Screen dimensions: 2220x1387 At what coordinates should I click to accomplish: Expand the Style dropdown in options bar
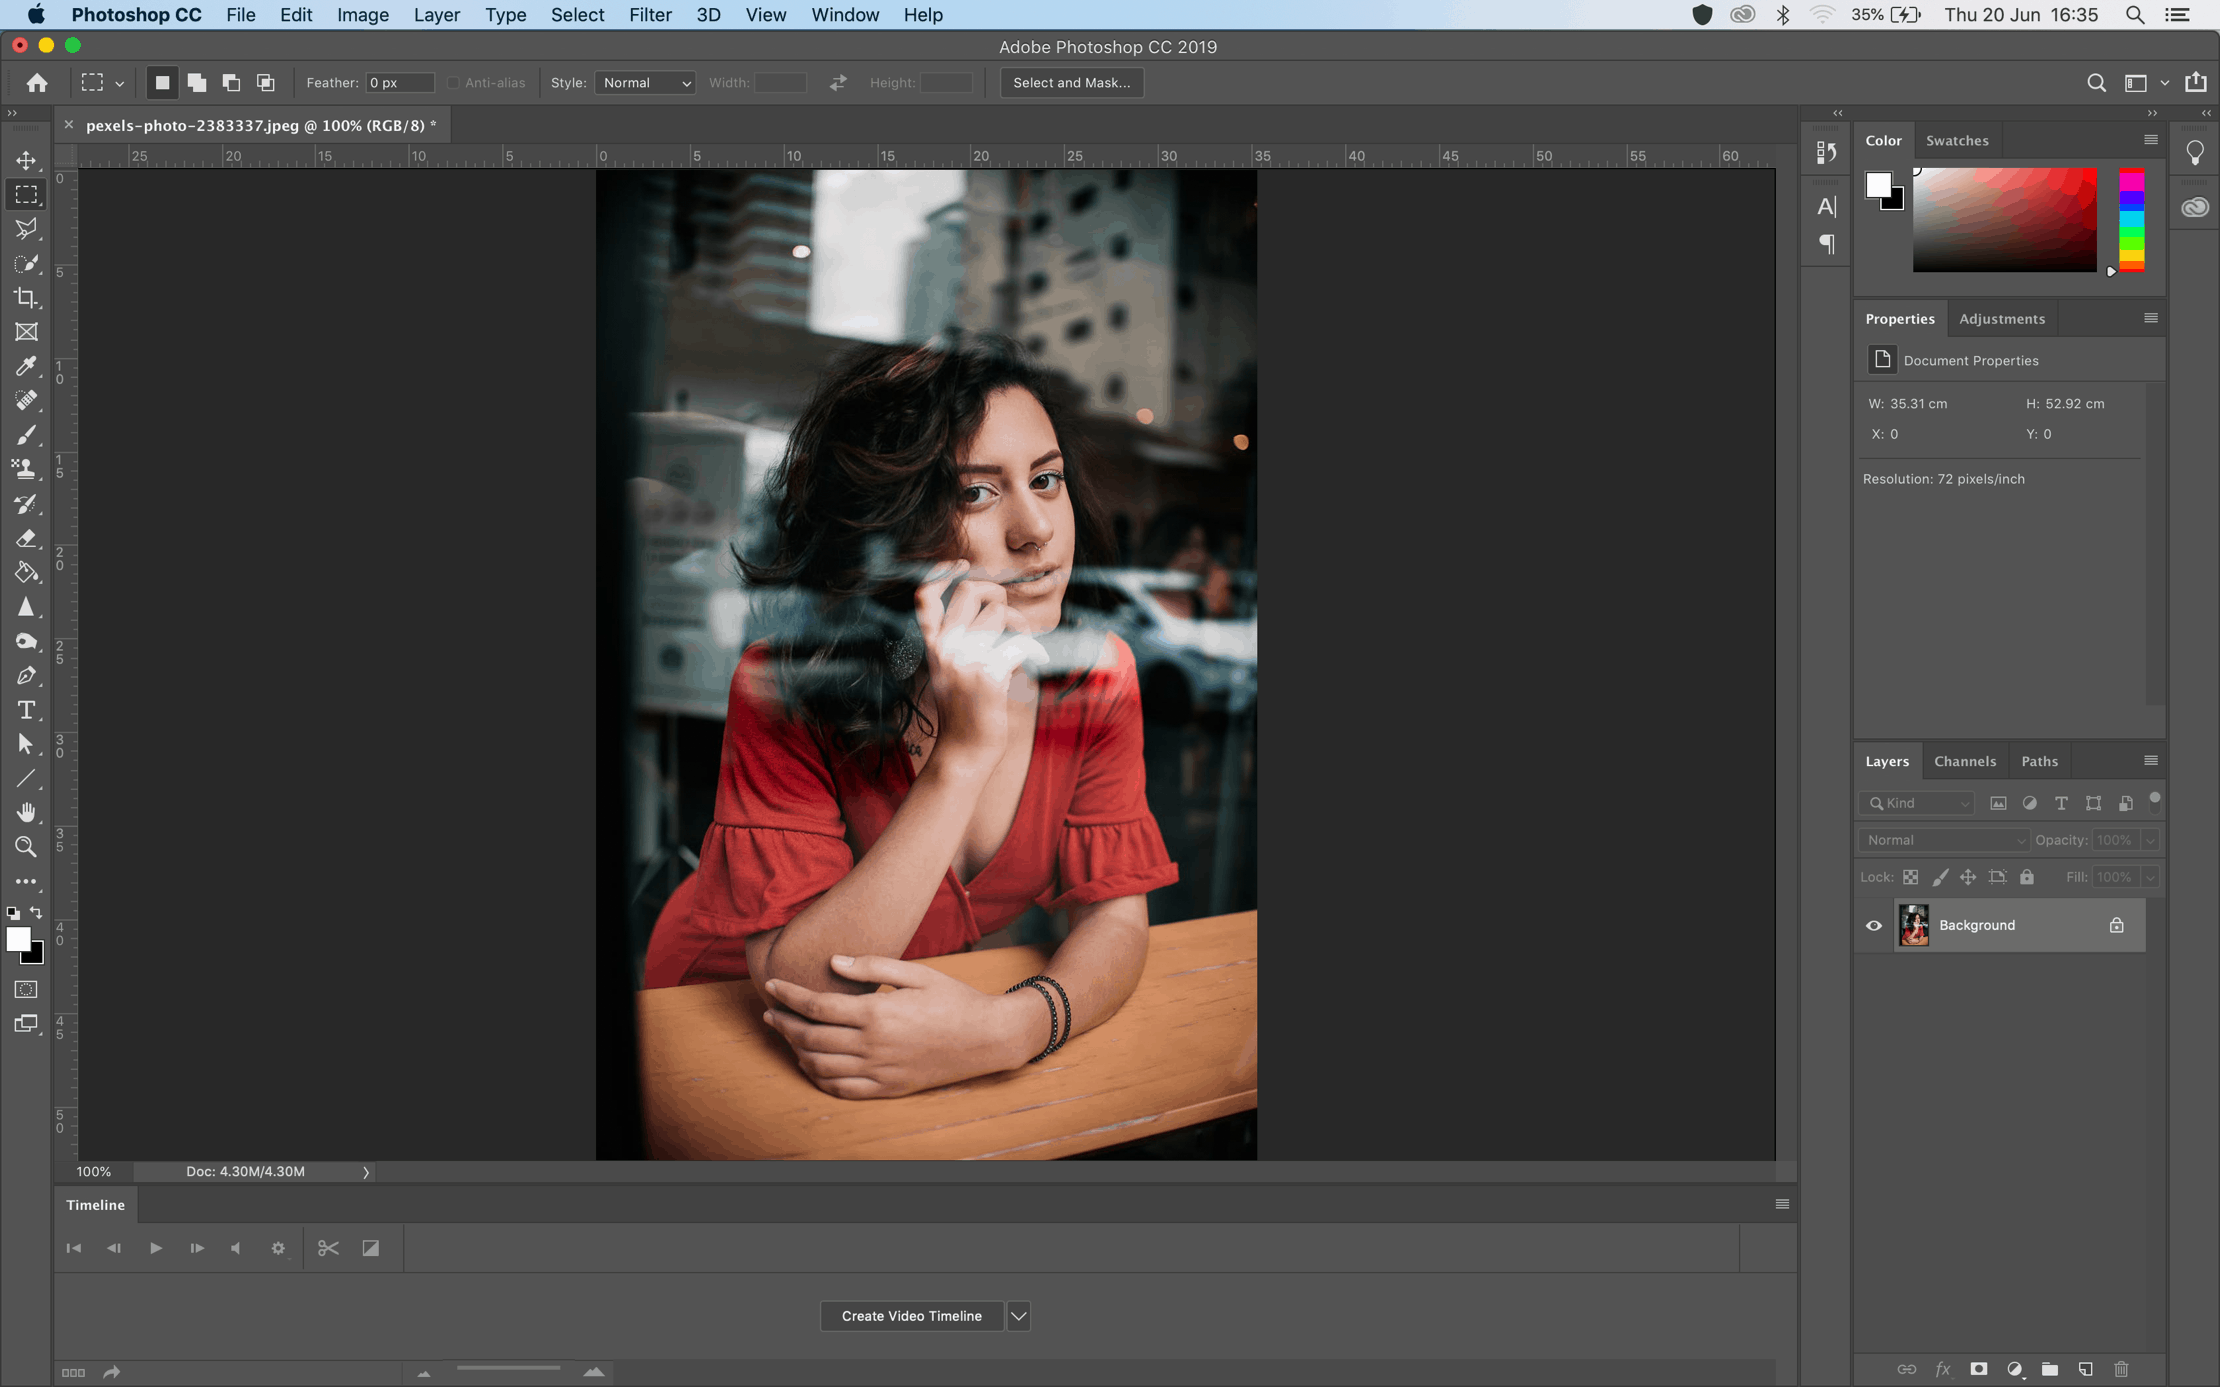[645, 81]
